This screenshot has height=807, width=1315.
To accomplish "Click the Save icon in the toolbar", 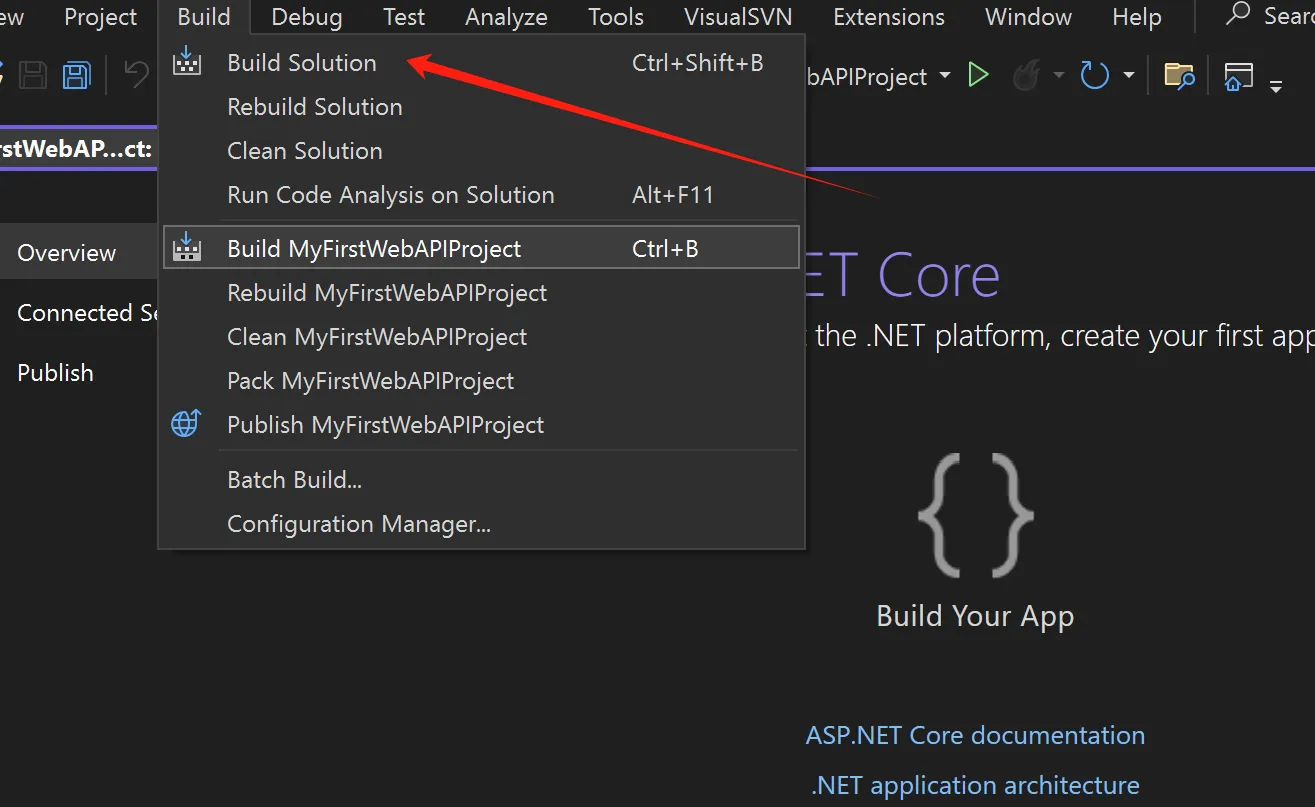I will click(34, 76).
